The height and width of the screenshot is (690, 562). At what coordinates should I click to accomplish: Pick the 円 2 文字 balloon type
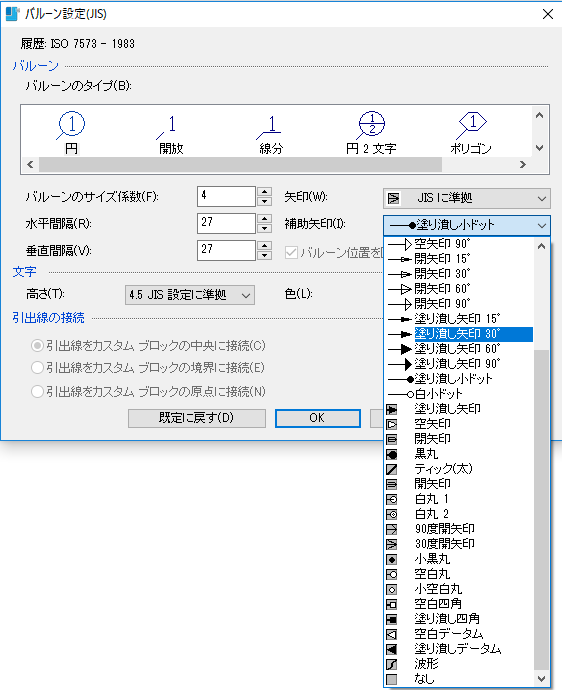[371, 132]
